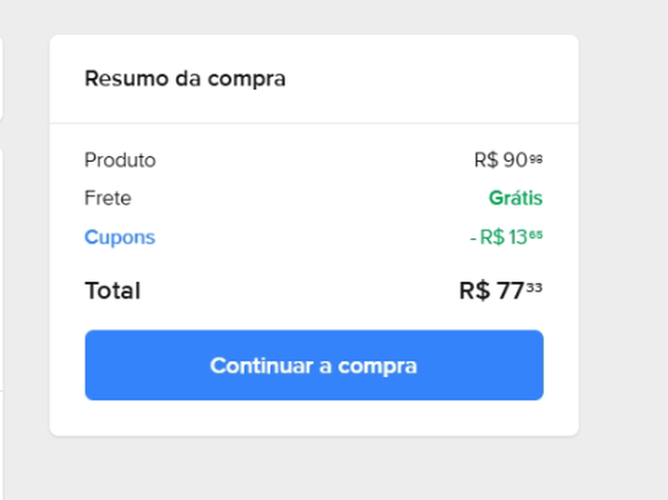668x500 pixels.
Task: Click the total amount R$ 77
Action: coord(492,291)
